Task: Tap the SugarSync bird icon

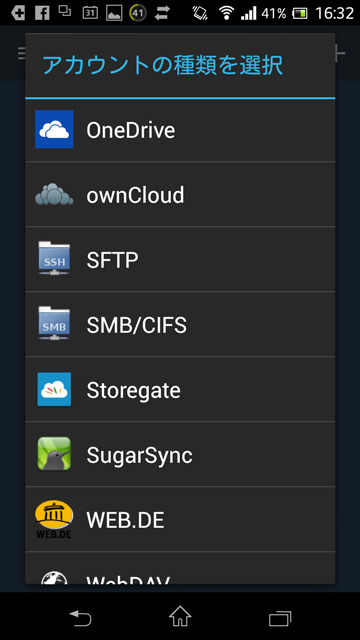Action: point(54,454)
